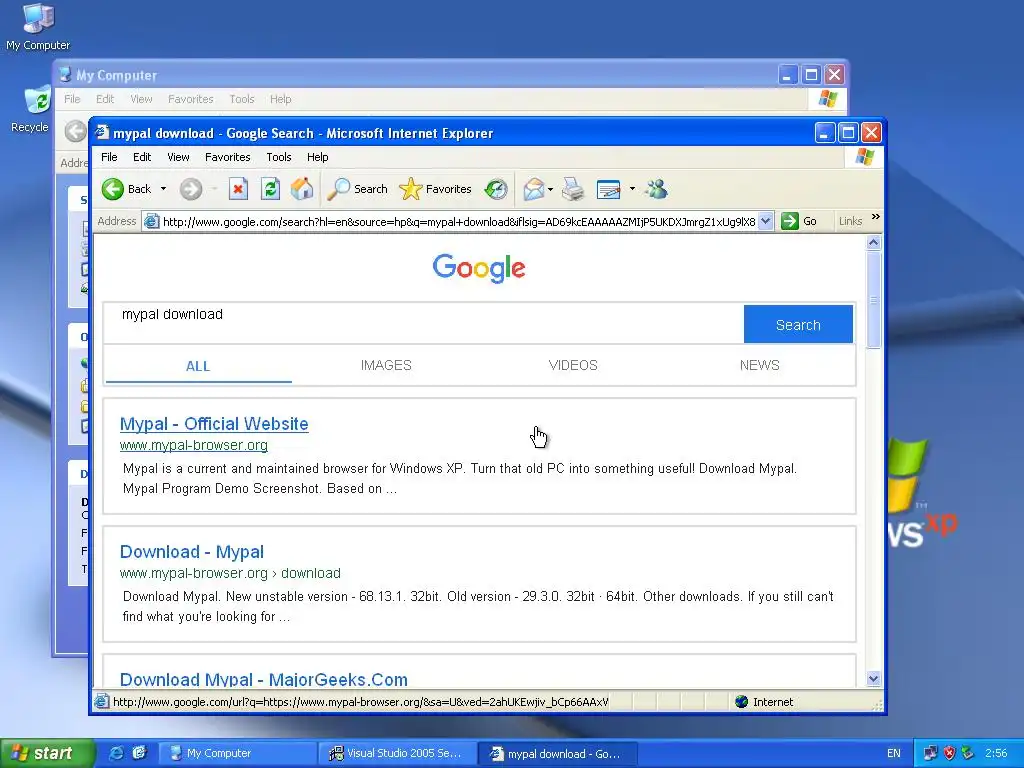1024x768 pixels.
Task: Open the Edit menu in Internet Explorer
Action: click(142, 157)
